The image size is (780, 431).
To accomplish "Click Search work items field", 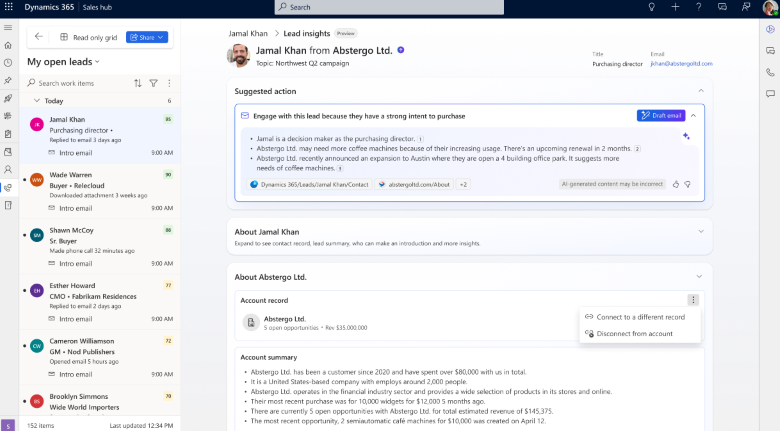I will (78, 83).
